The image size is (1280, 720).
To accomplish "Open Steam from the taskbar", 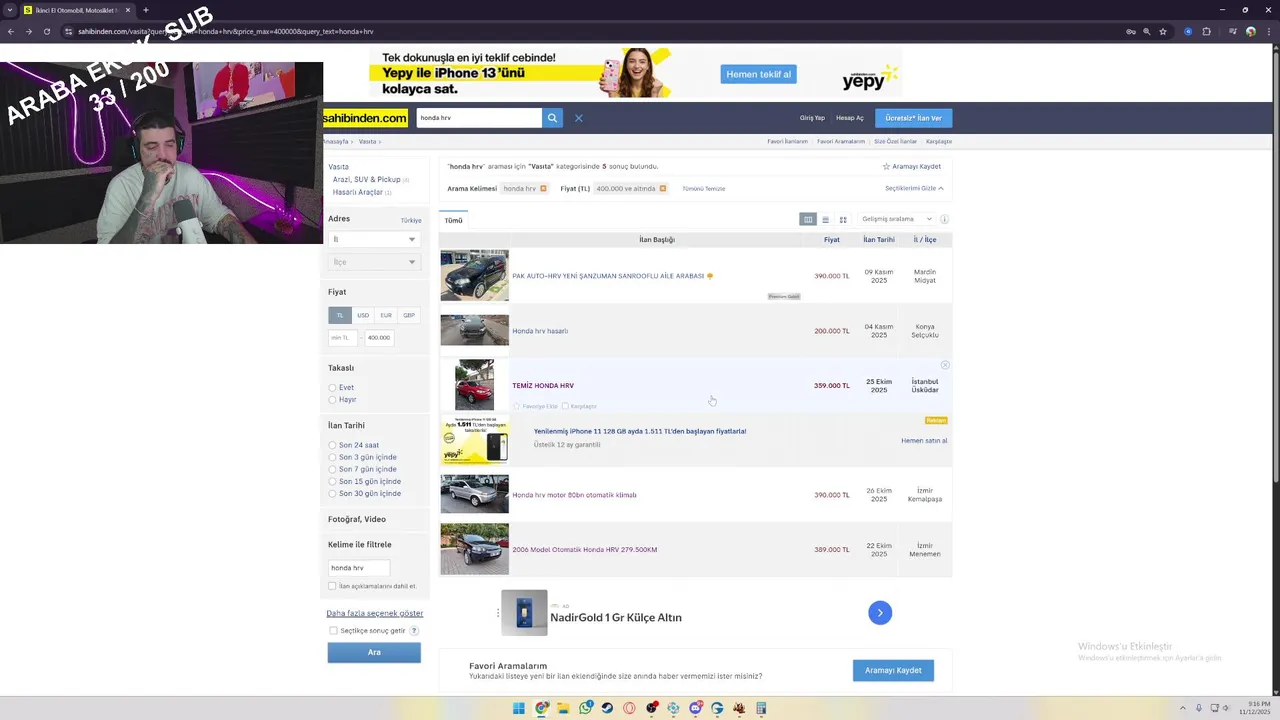I will [x=607, y=708].
